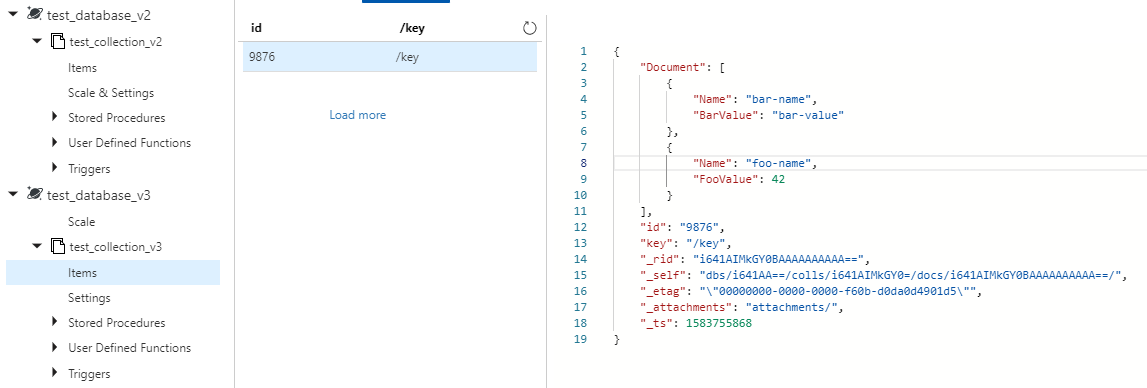The height and width of the screenshot is (388, 1147).
Task: Click test_collection_v2 collection document icon
Action: click(57, 42)
